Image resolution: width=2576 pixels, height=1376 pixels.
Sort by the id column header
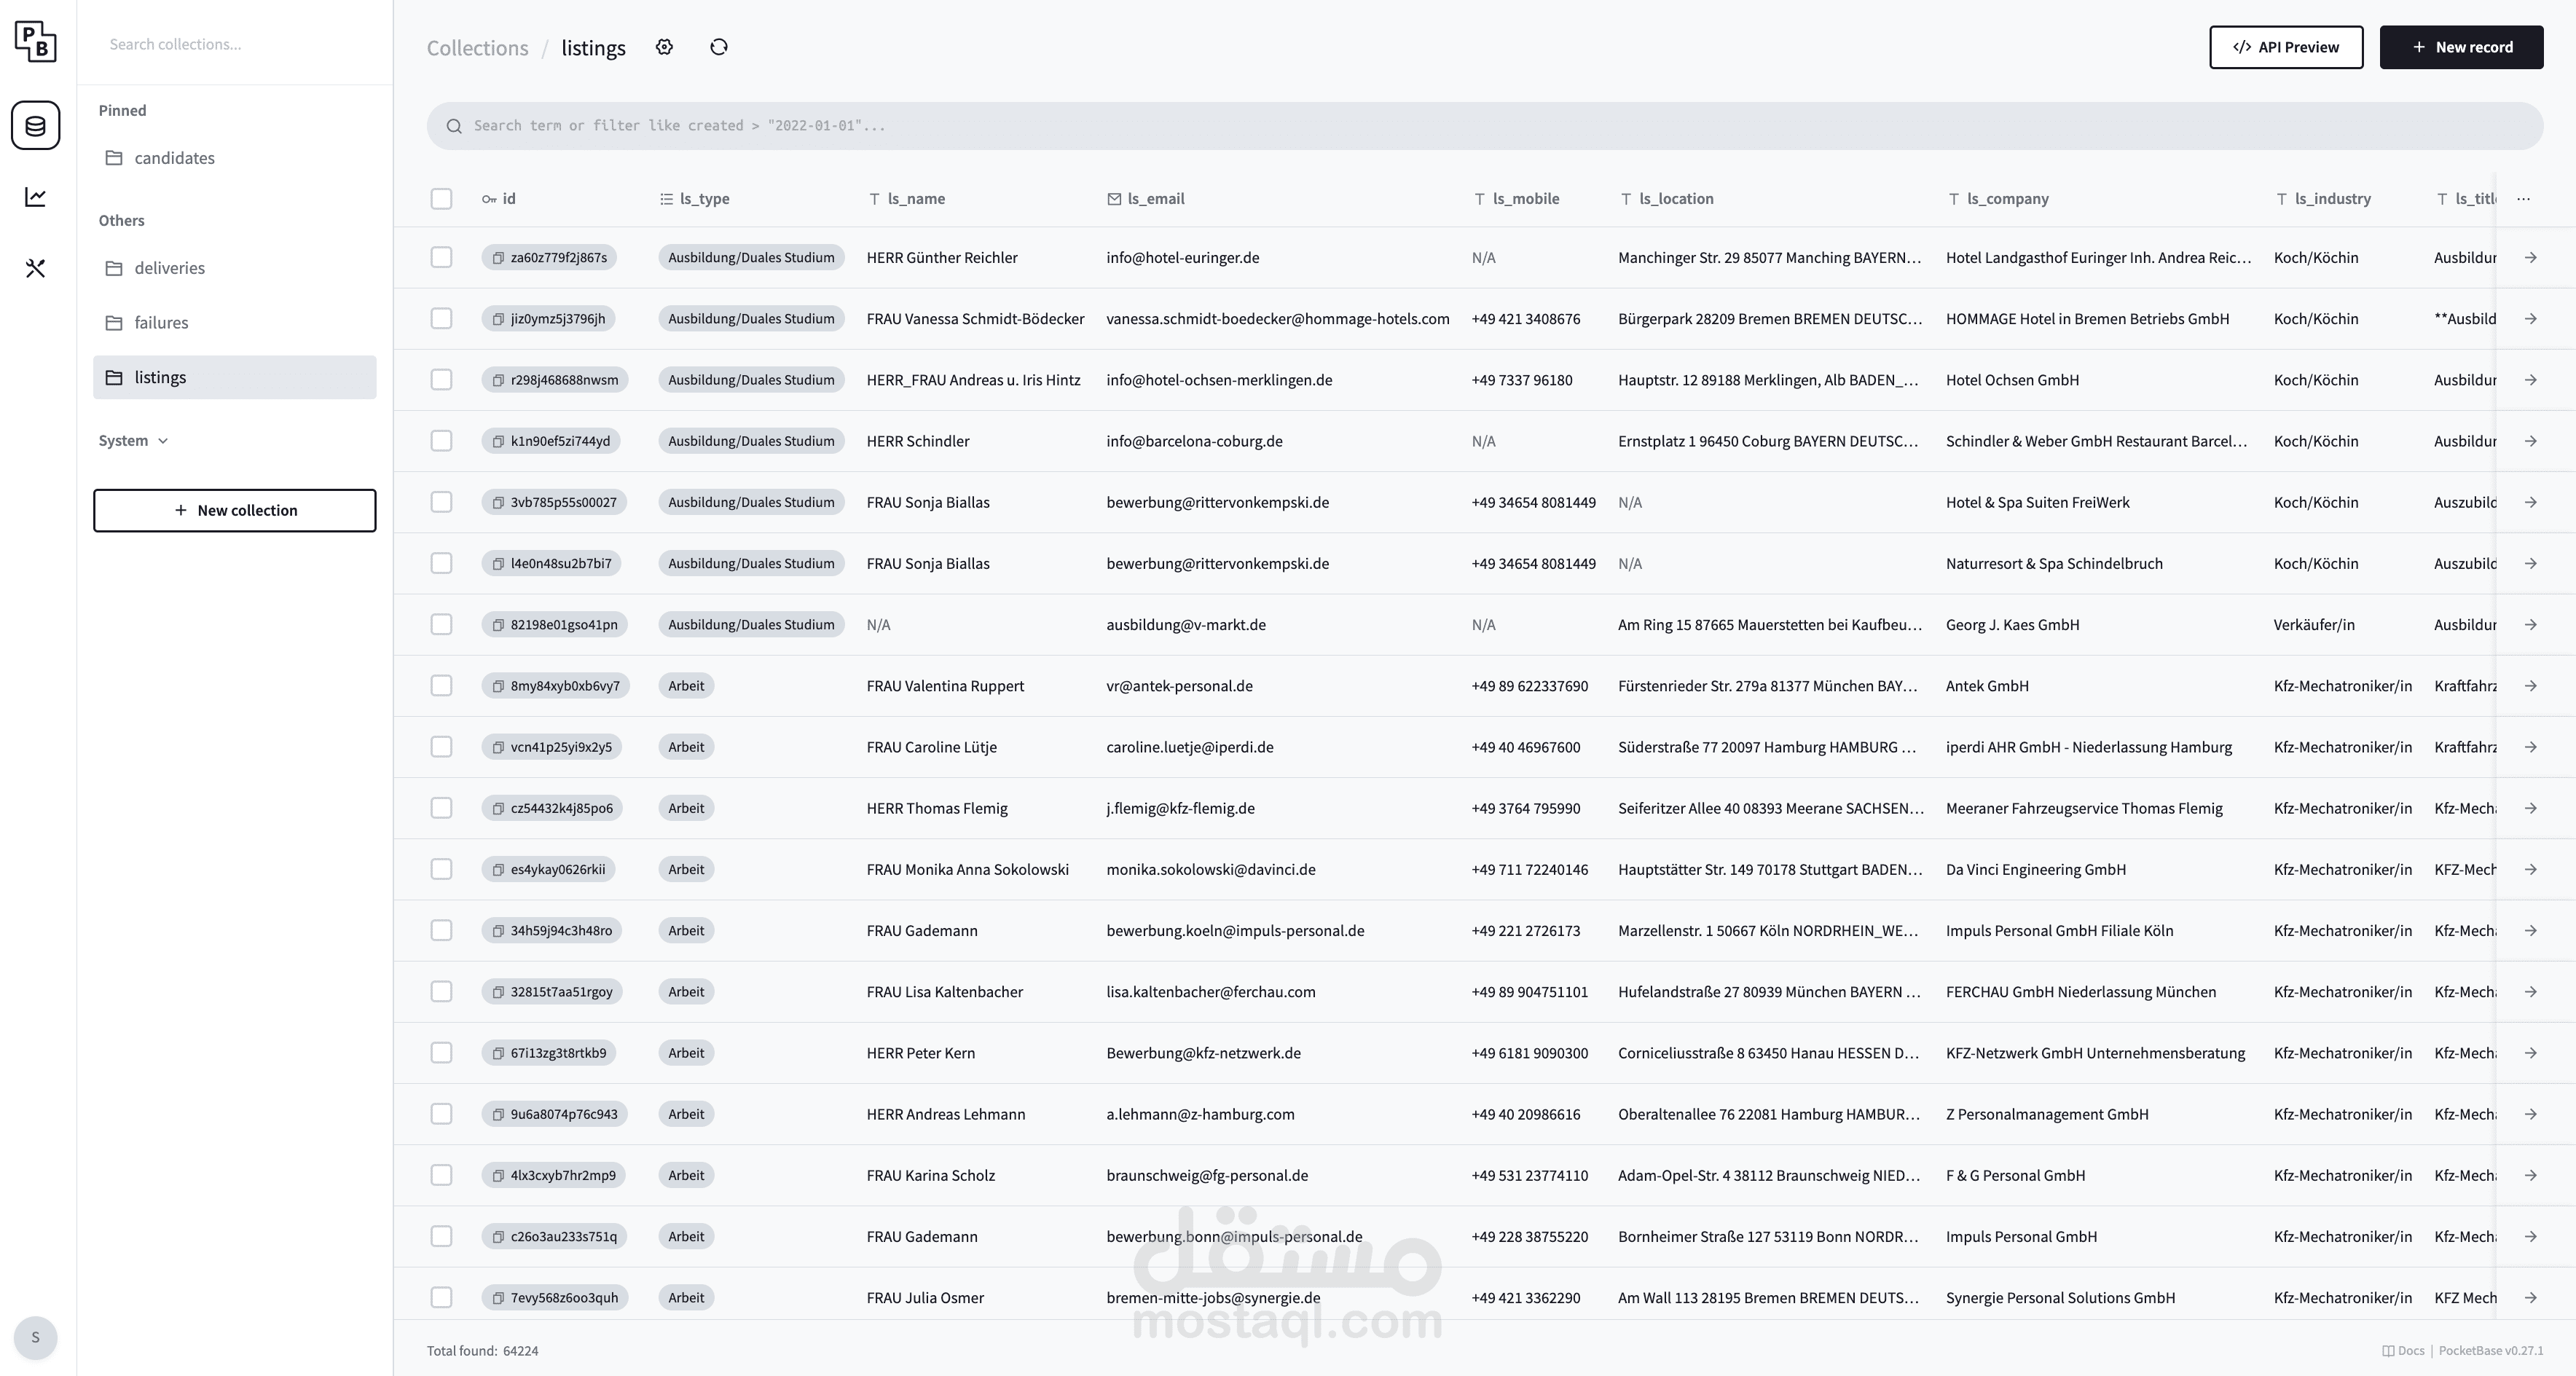[499, 198]
